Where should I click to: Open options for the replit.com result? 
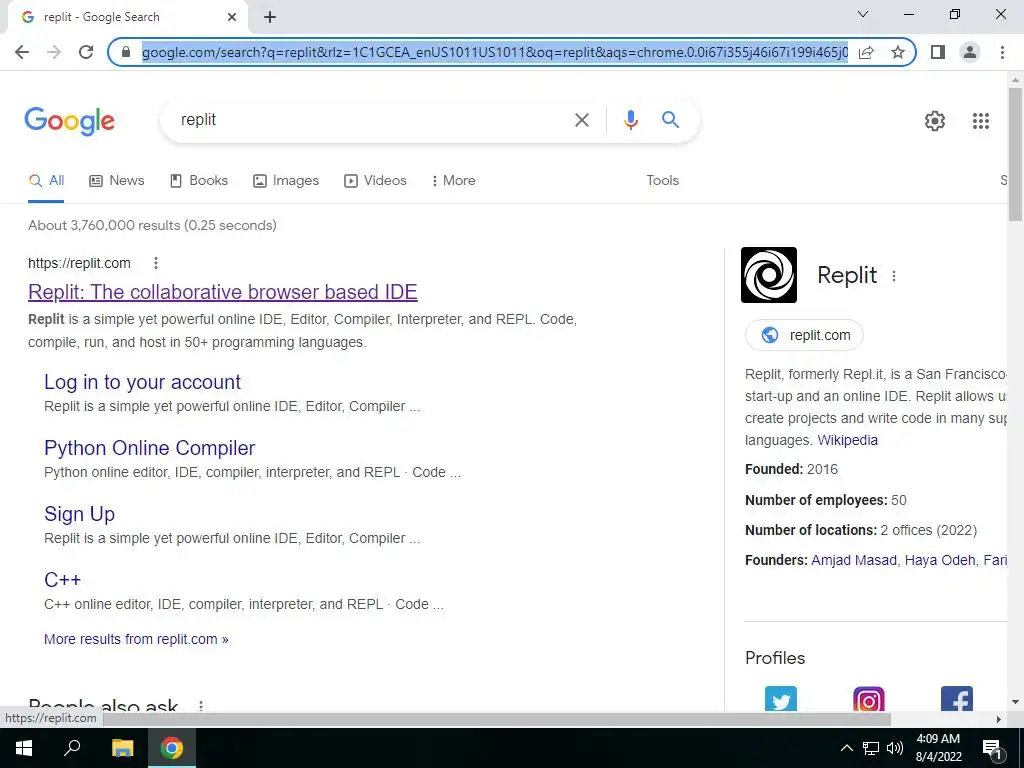pyautogui.click(x=155, y=263)
